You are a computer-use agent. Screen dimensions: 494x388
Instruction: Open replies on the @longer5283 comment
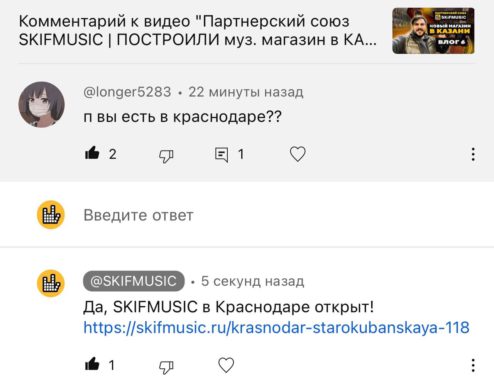(221, 154)
